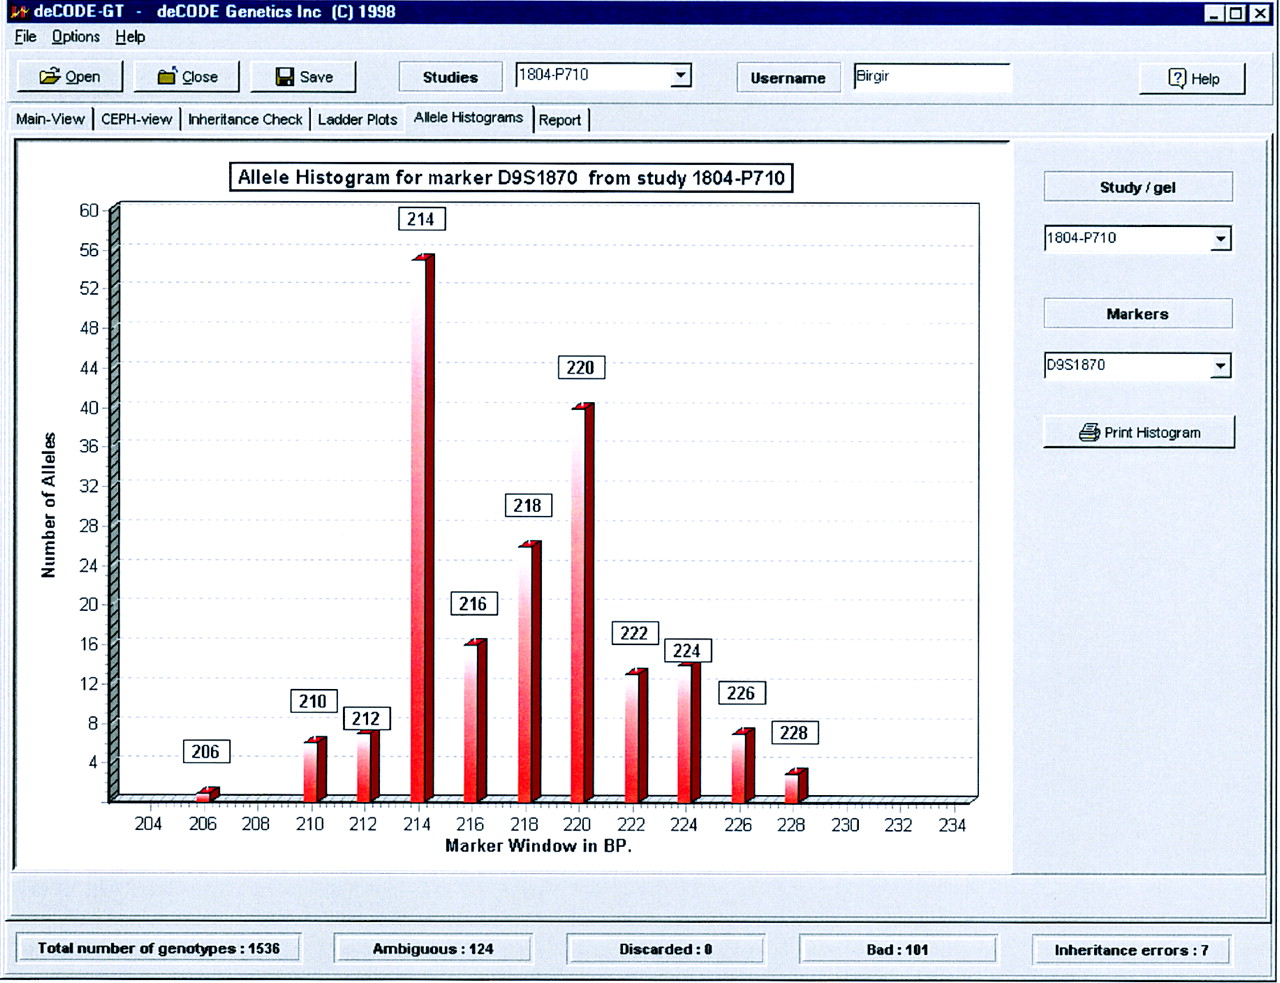This screenshot has height=983, width=1280.
Task: Switch to the Ladder Plots tab
Action: (357, 120)
